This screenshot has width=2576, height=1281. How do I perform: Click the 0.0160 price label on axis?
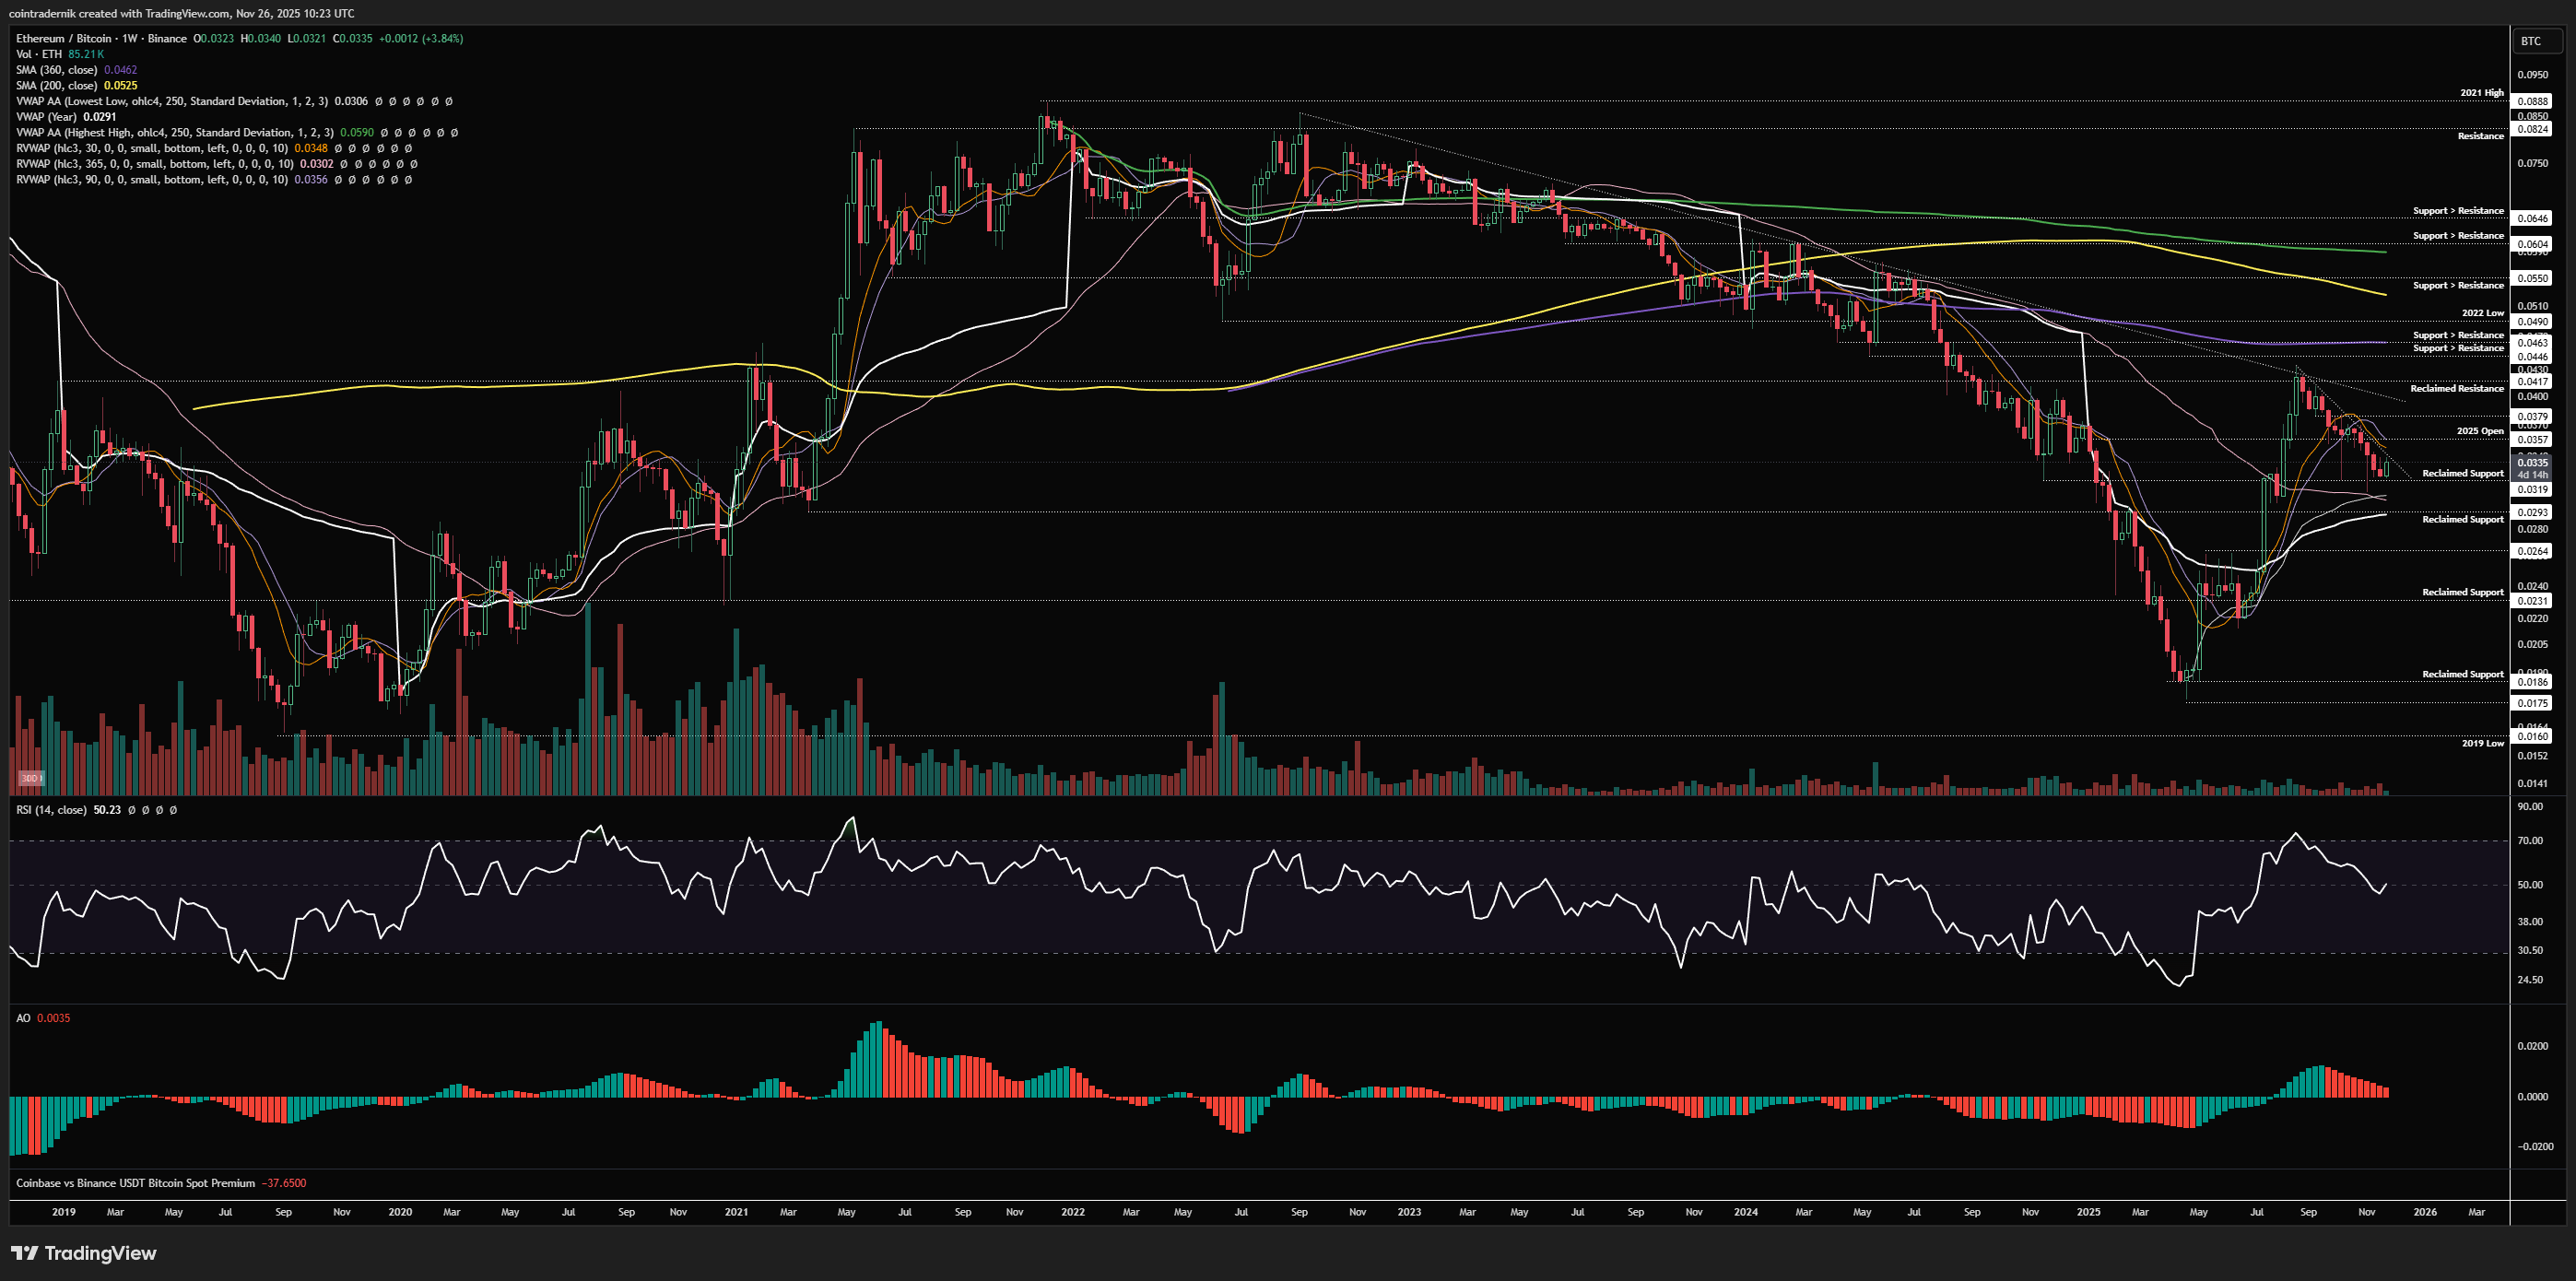[x=2532, y=736]
